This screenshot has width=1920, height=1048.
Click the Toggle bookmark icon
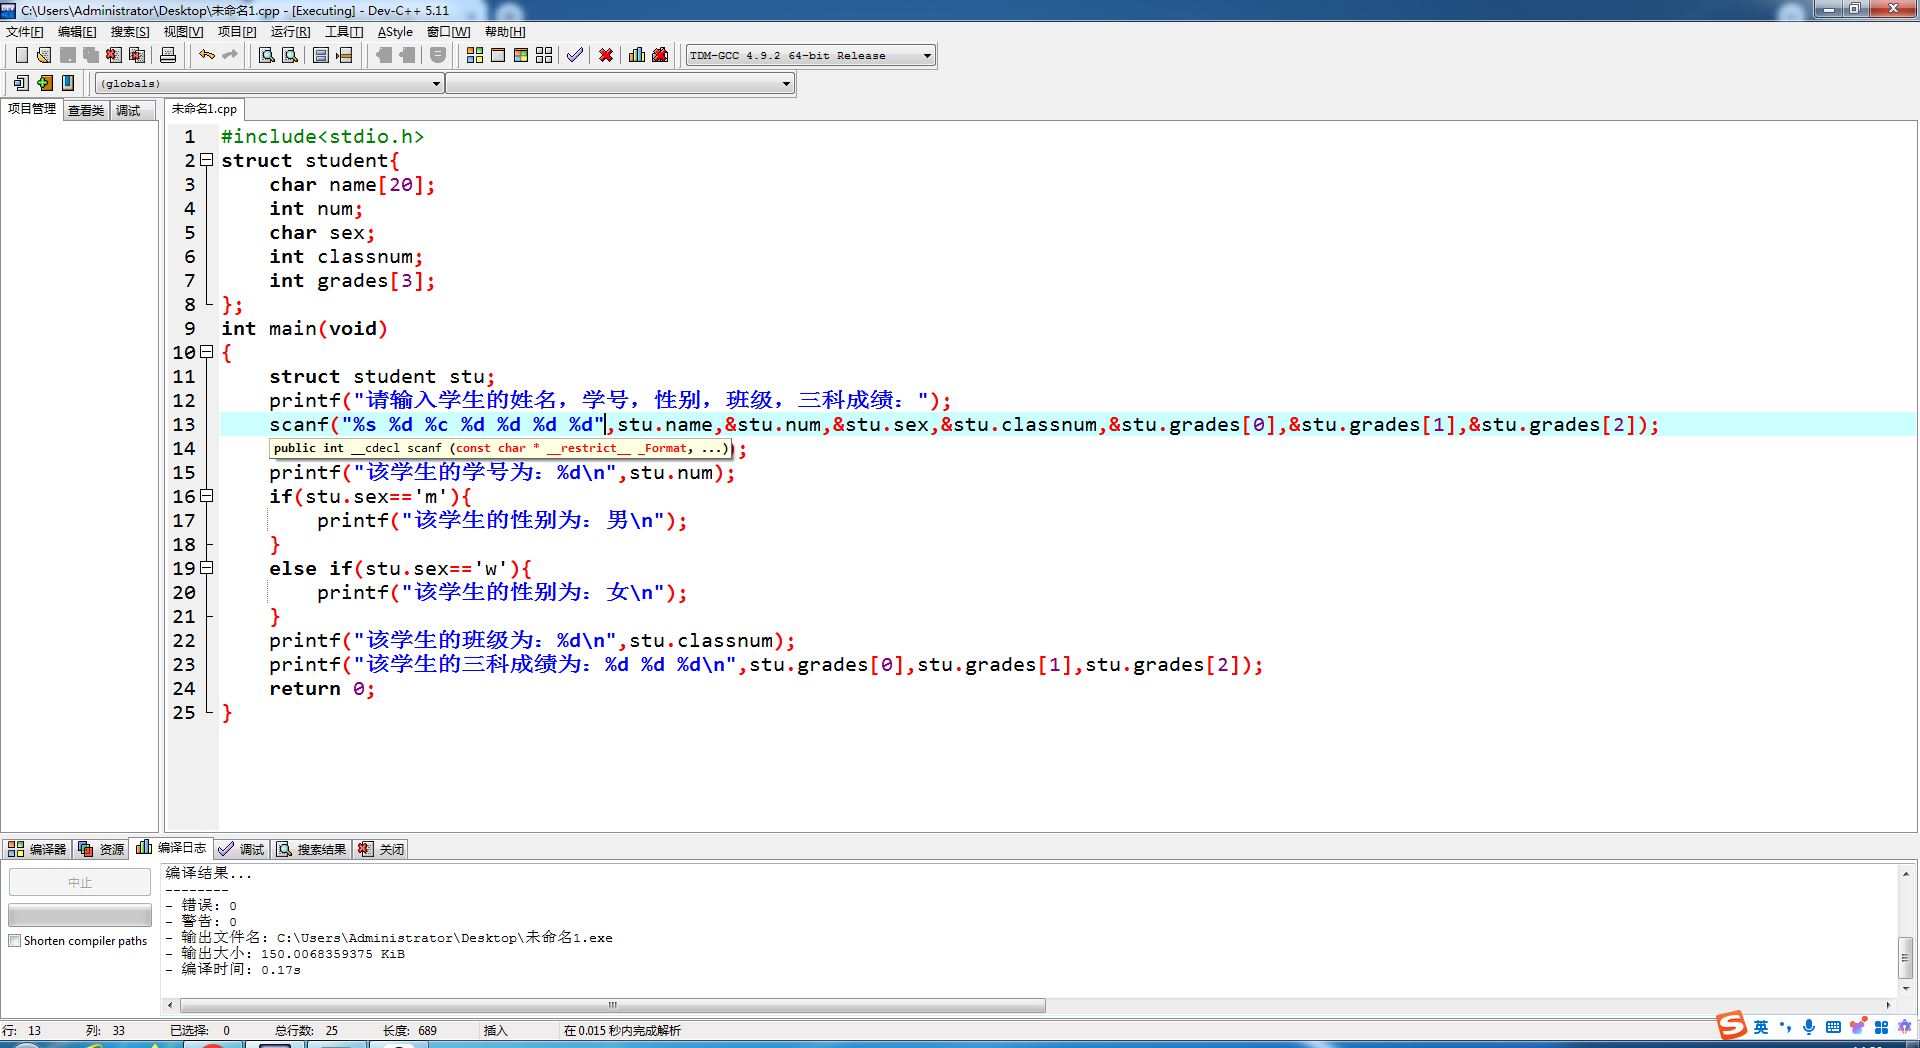coord(44,83)
